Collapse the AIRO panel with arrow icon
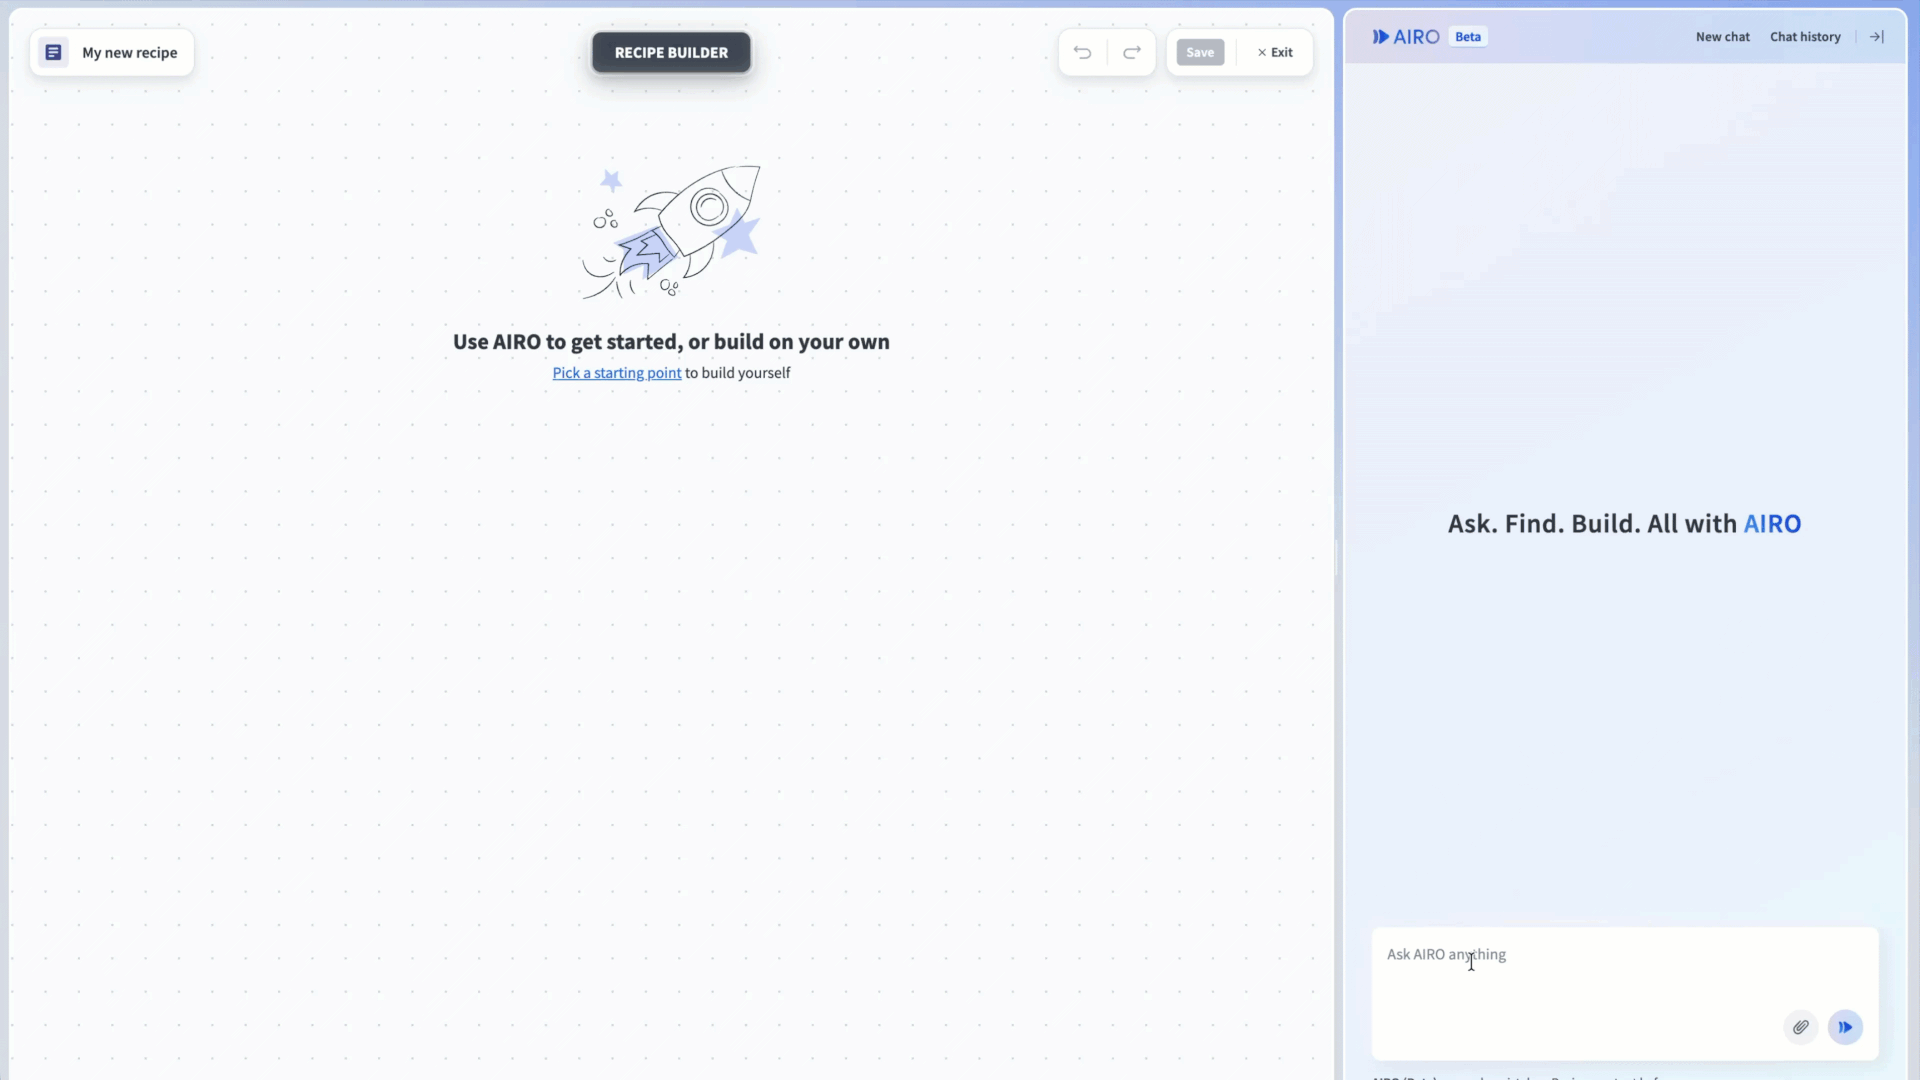Image resolution: width=1920 pixels, height=1080 pixels. tap(1877, 37)
